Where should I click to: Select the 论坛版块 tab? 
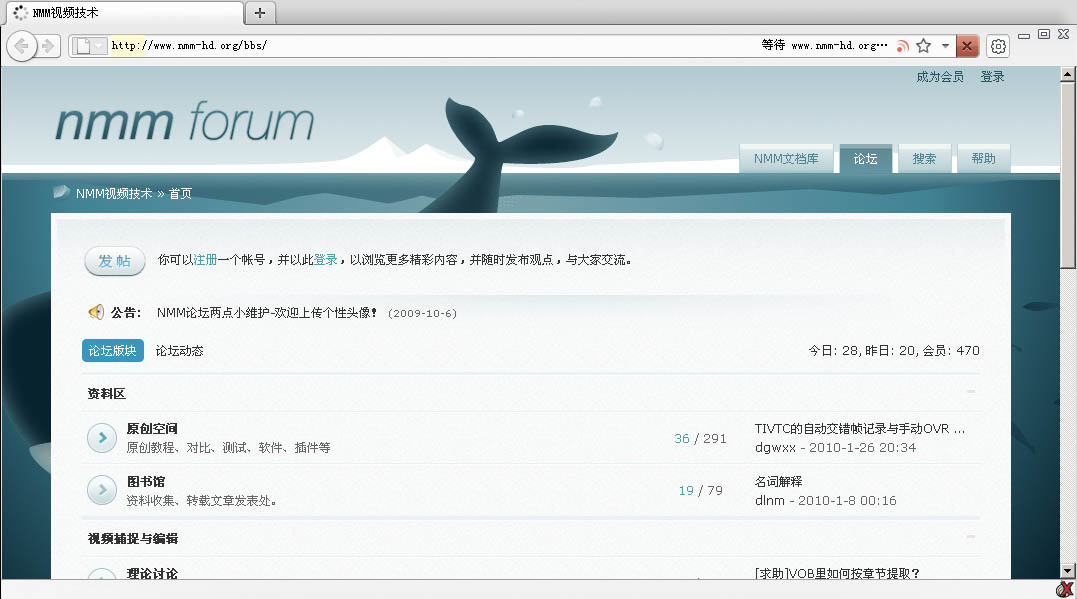pos(113,350)
